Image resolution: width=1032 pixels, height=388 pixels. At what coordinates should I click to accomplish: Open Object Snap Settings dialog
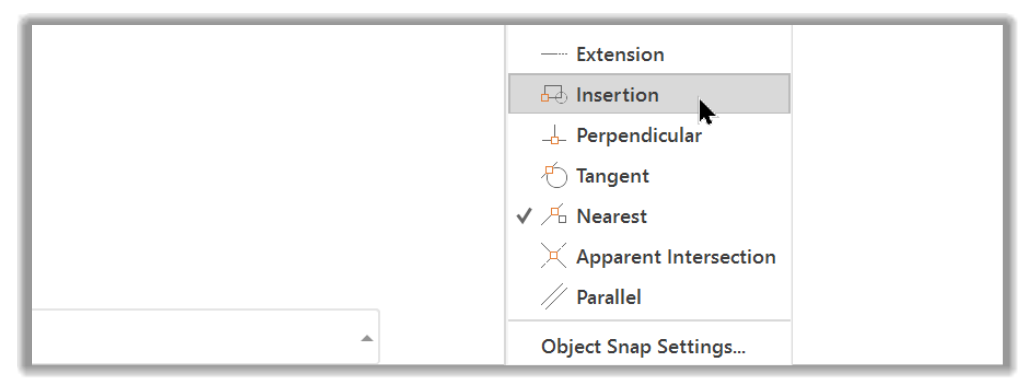click(643, 347)
